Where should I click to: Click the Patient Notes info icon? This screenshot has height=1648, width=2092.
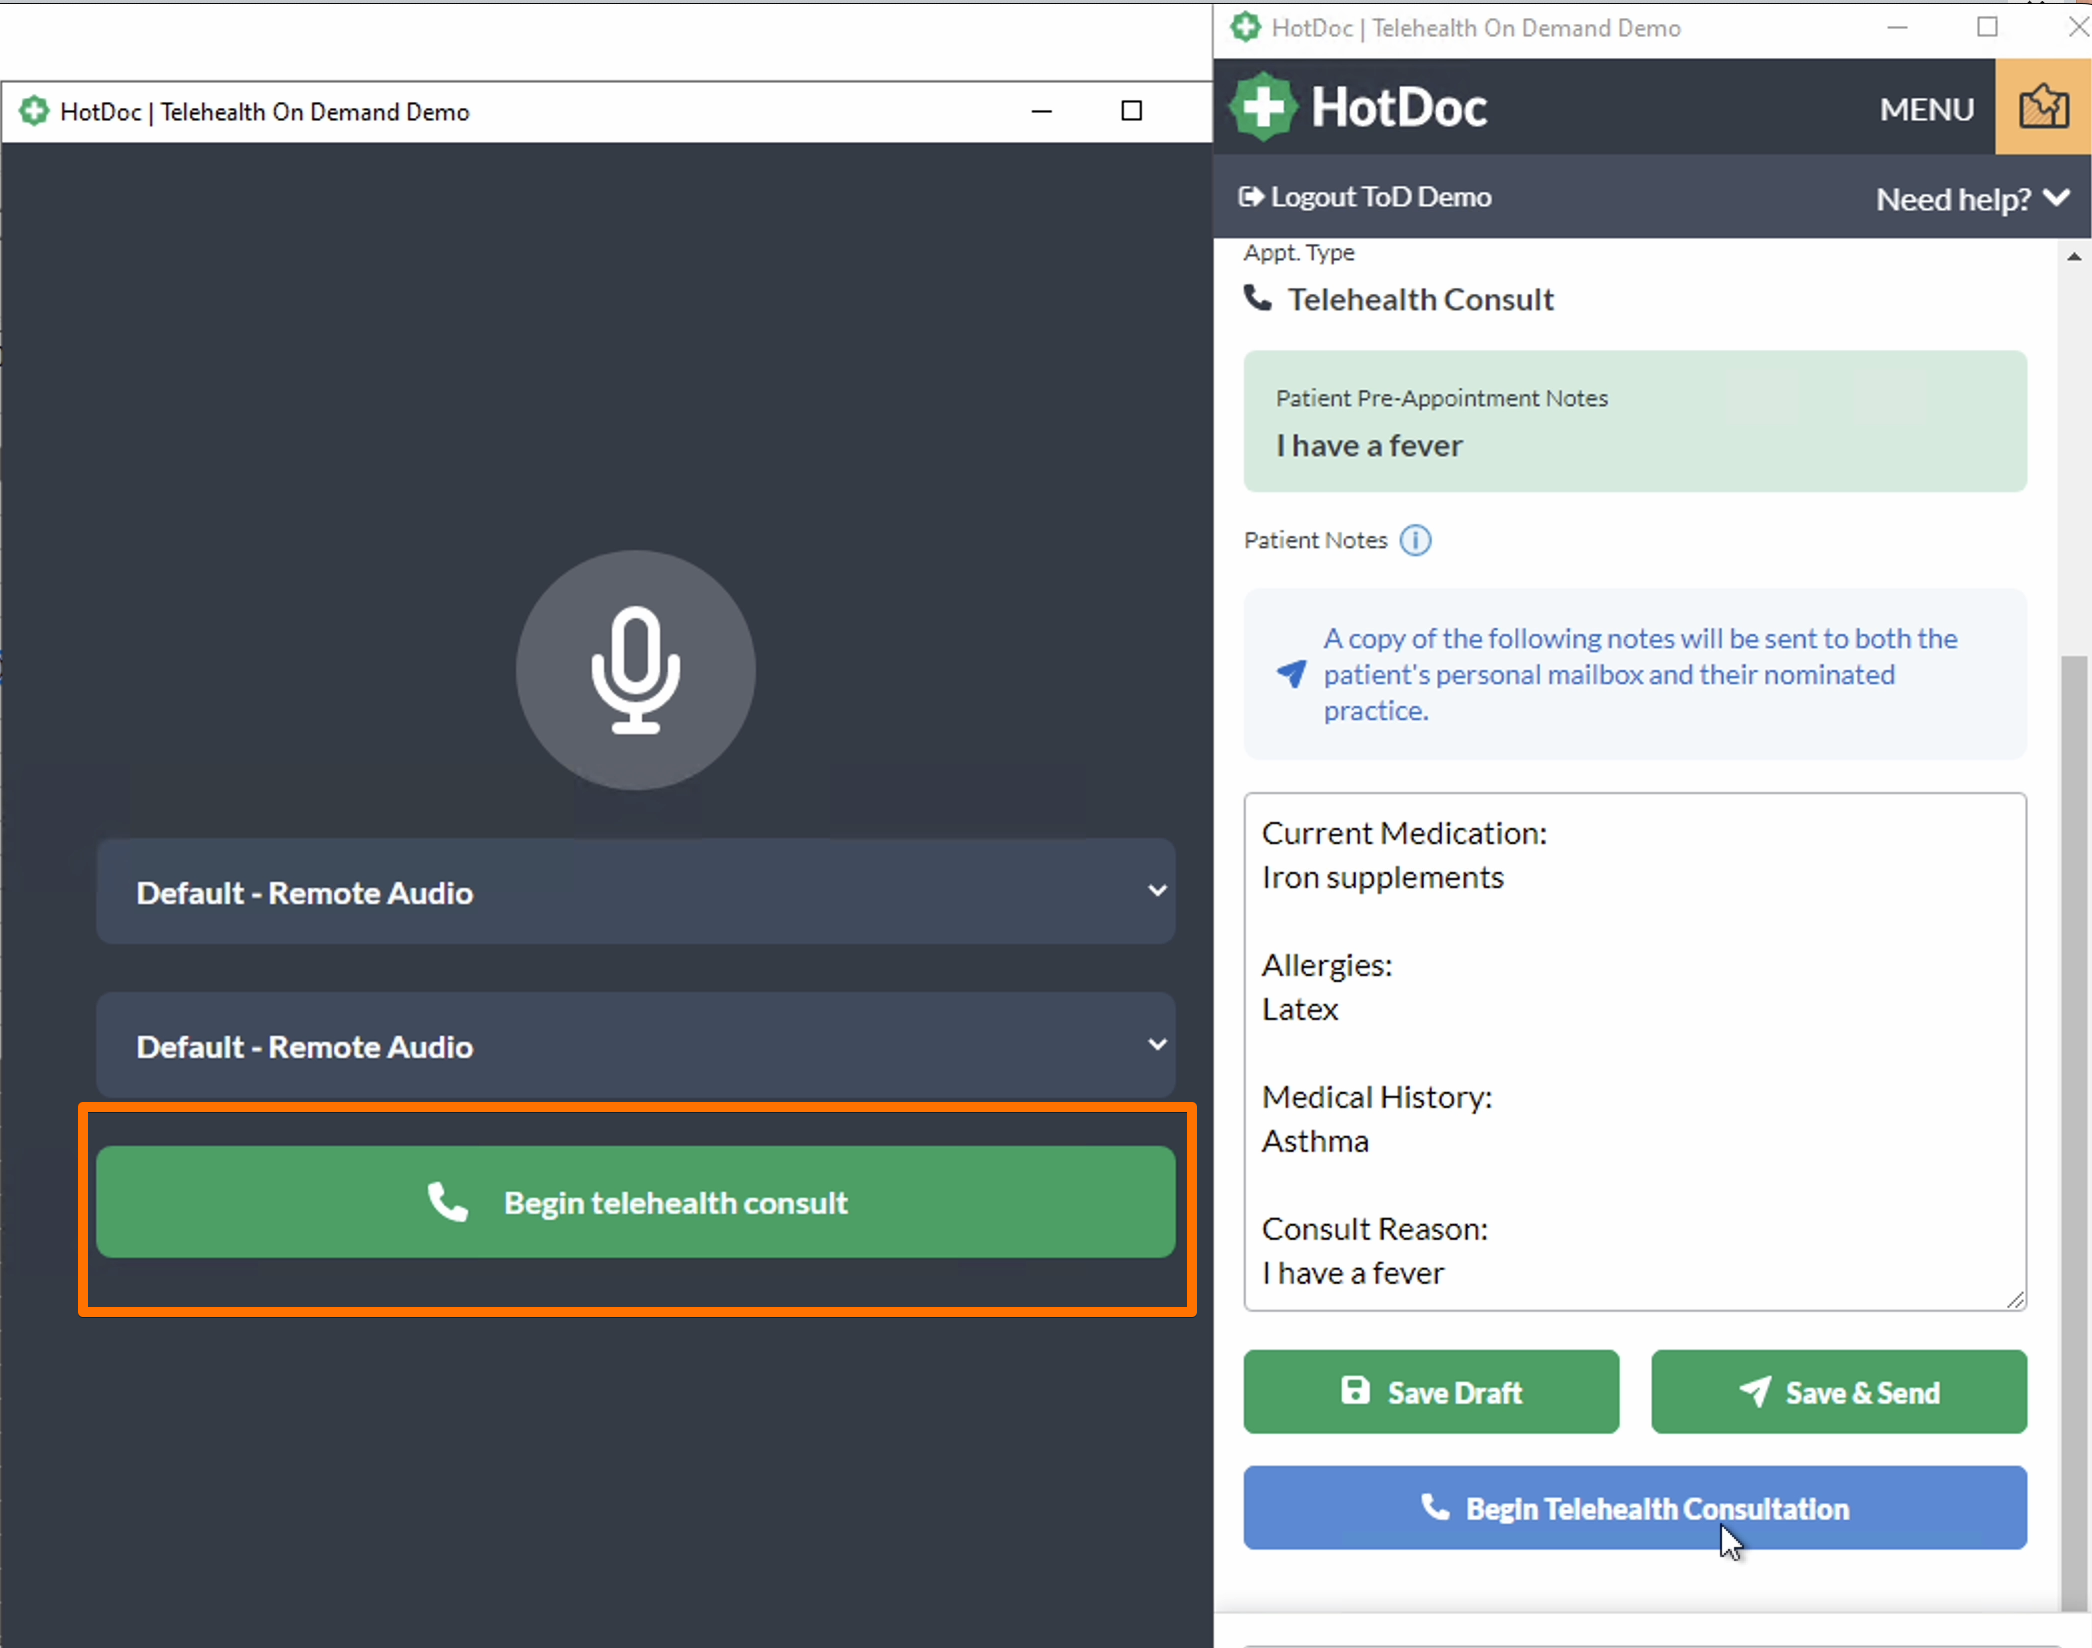[1415, 540]
